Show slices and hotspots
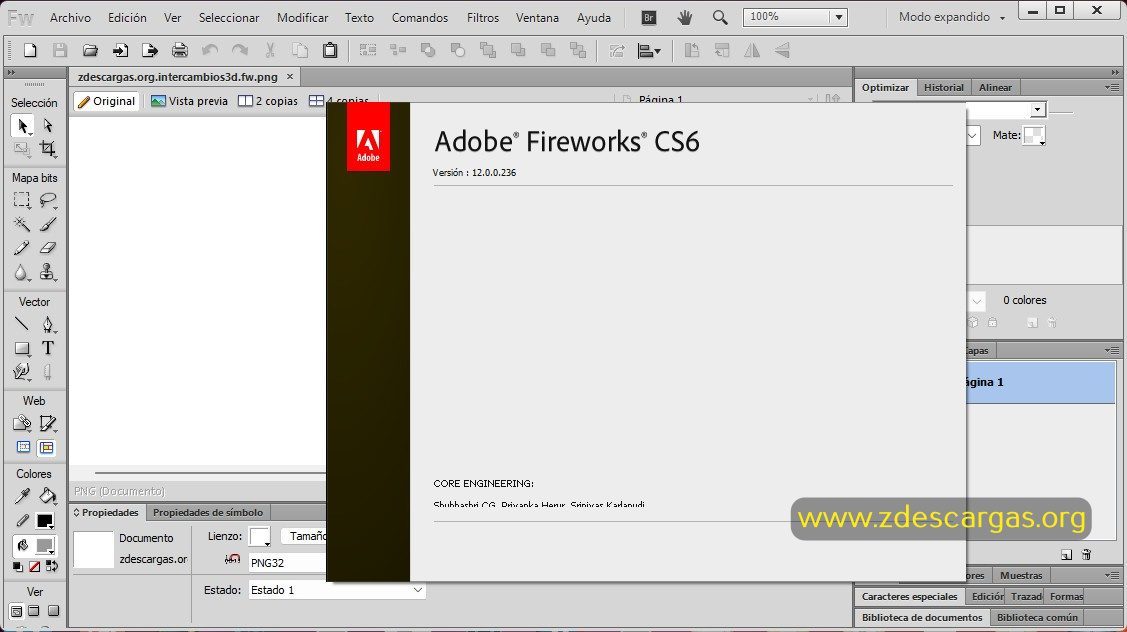This screenshot has width=1127, height=632. click(x=47, y=448)
